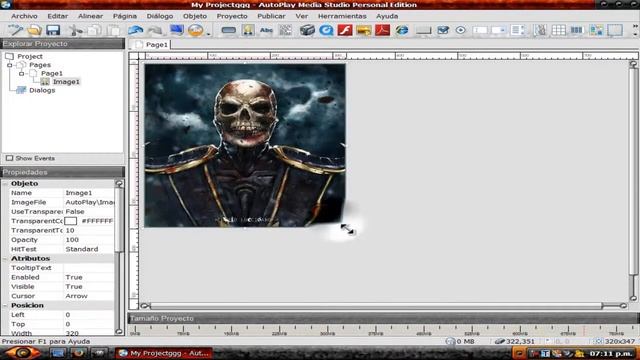Viewport: 640px width, 360px height.
Task: Click the Cut scissors icon
Action: [75, 30]
